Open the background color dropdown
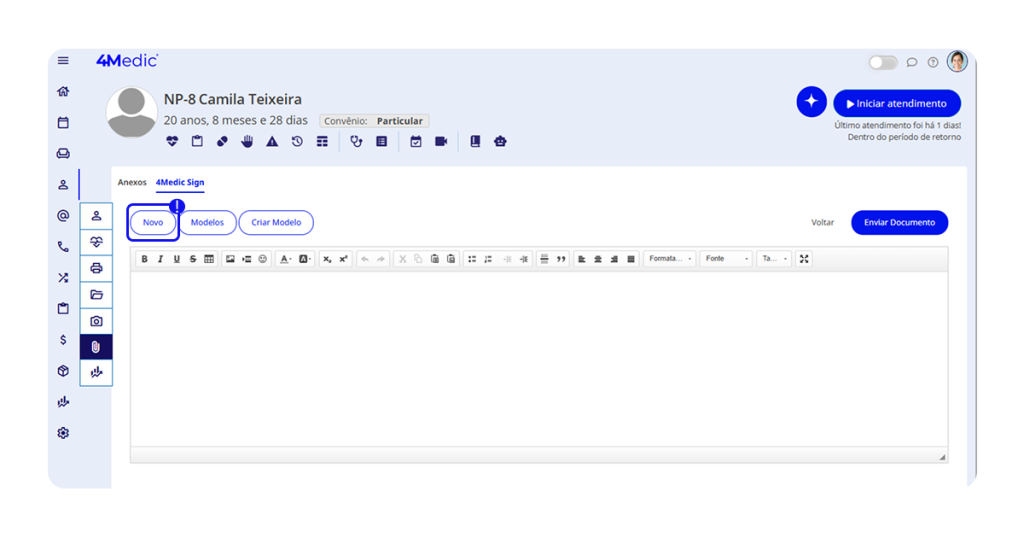Screen dimensions: 1024x538 coord(305,259)
